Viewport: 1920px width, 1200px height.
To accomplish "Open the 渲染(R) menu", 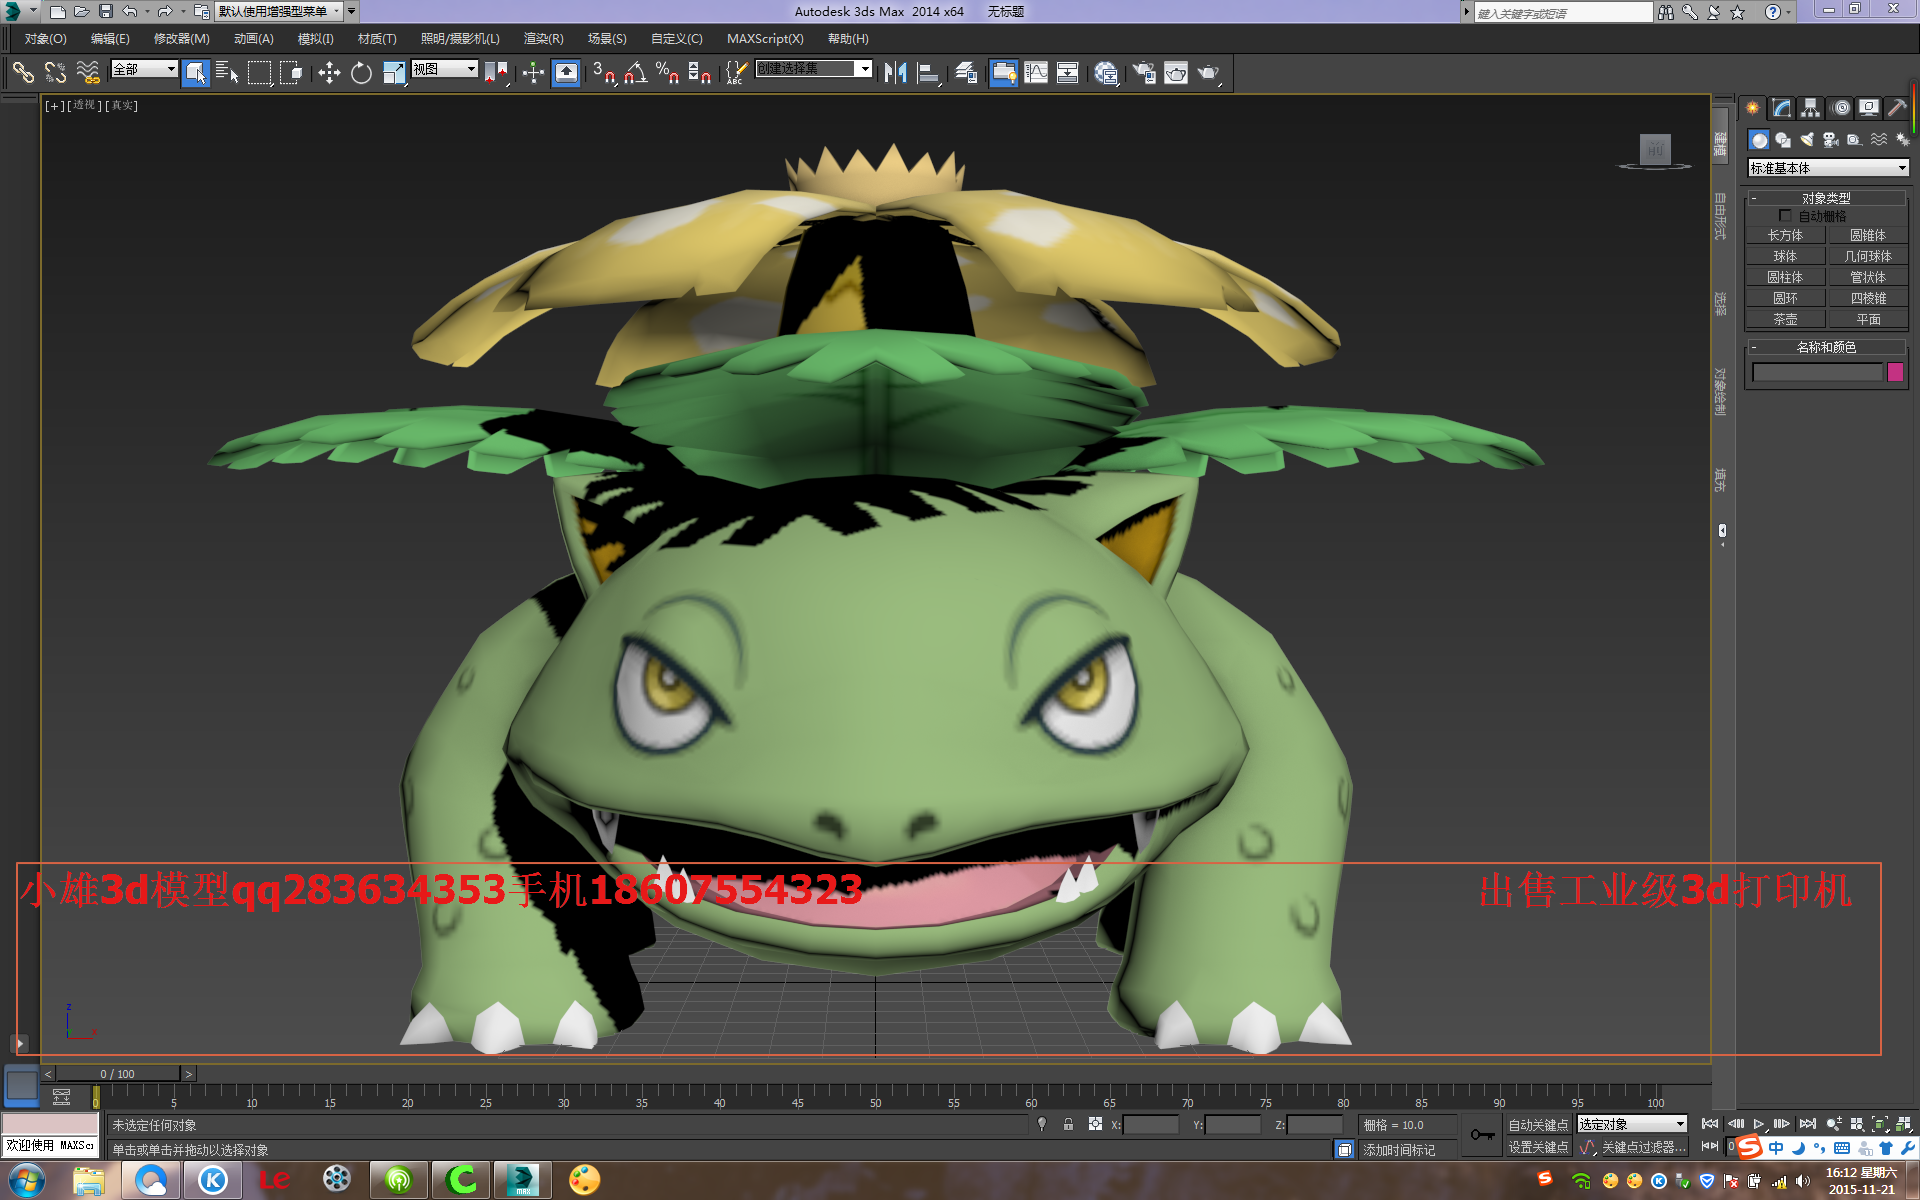I will pyautogui.click(x=543, y=38).
